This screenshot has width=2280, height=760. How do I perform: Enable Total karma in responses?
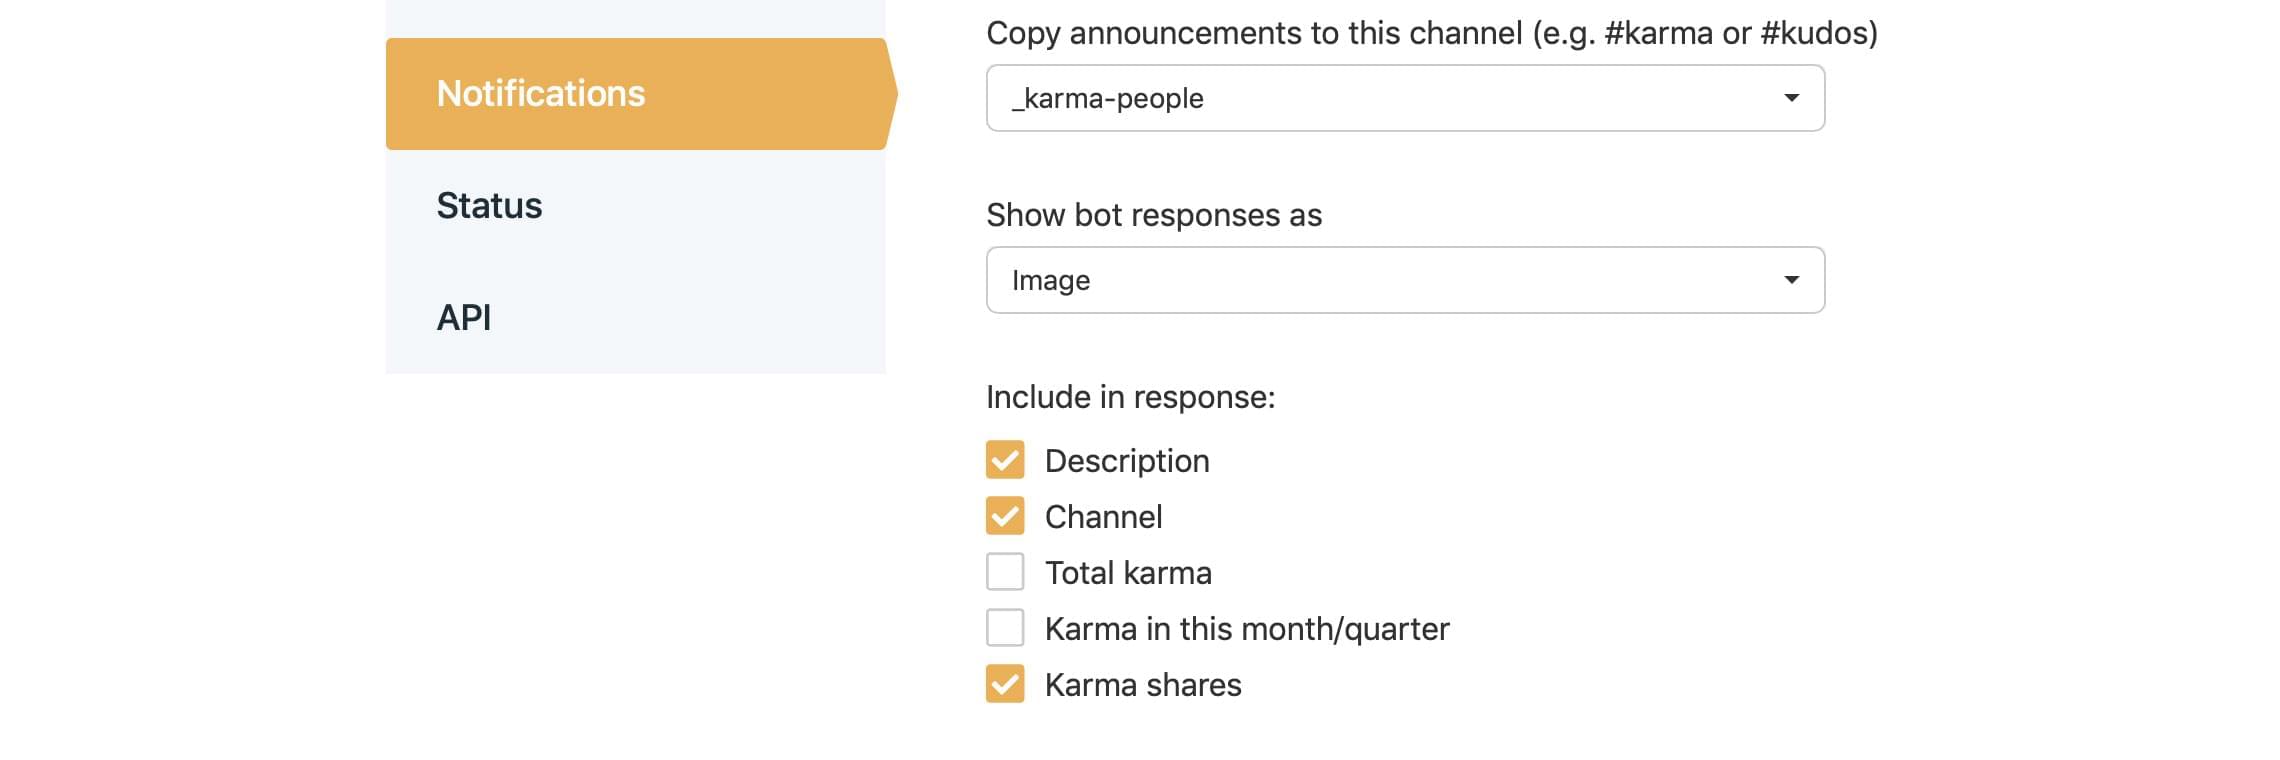(x=1005, y=571)
